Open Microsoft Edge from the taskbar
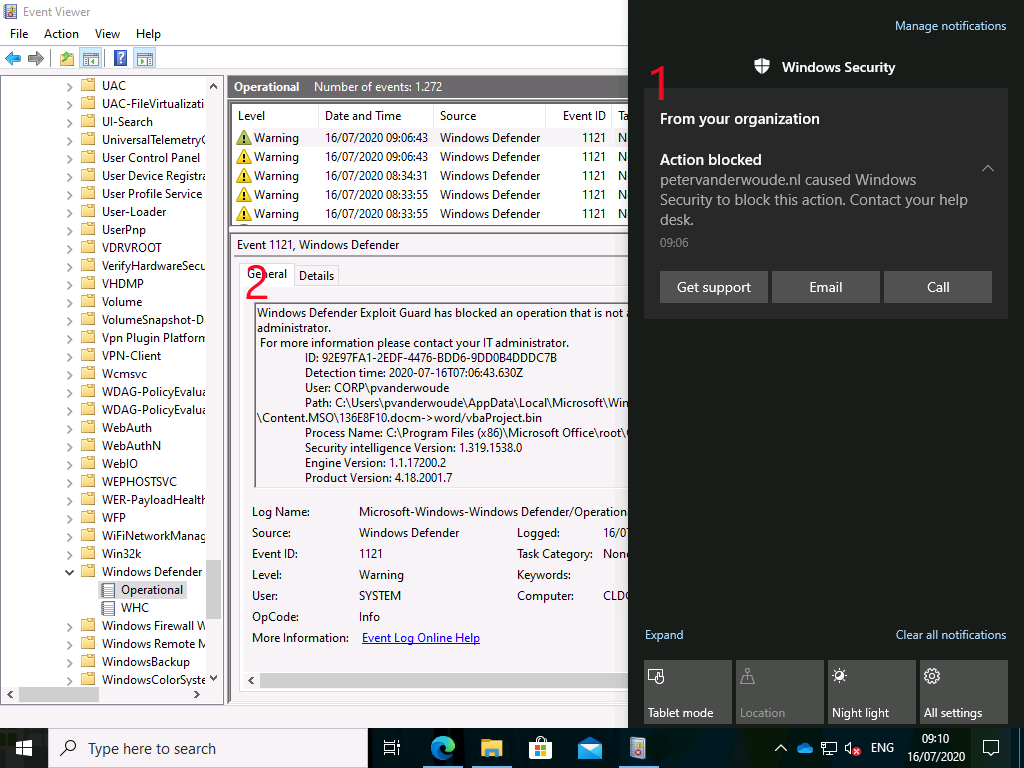Image resolution: width=1024 pixels, height=768 pixels. (x=442, y=748)
